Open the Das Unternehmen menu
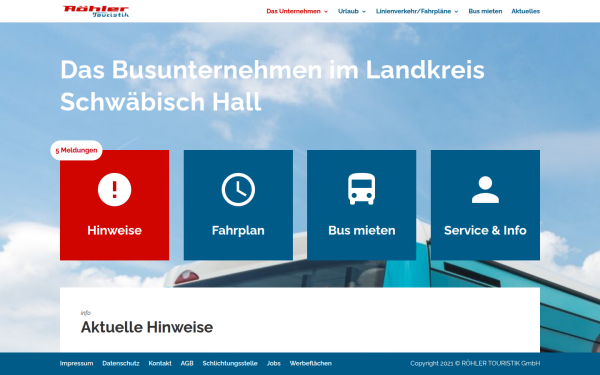The height and width of the screenshot is (375, 600). 293,11
